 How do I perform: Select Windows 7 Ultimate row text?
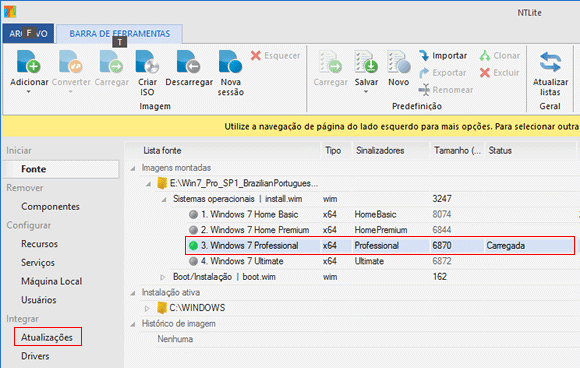click(x=242, y=261)
